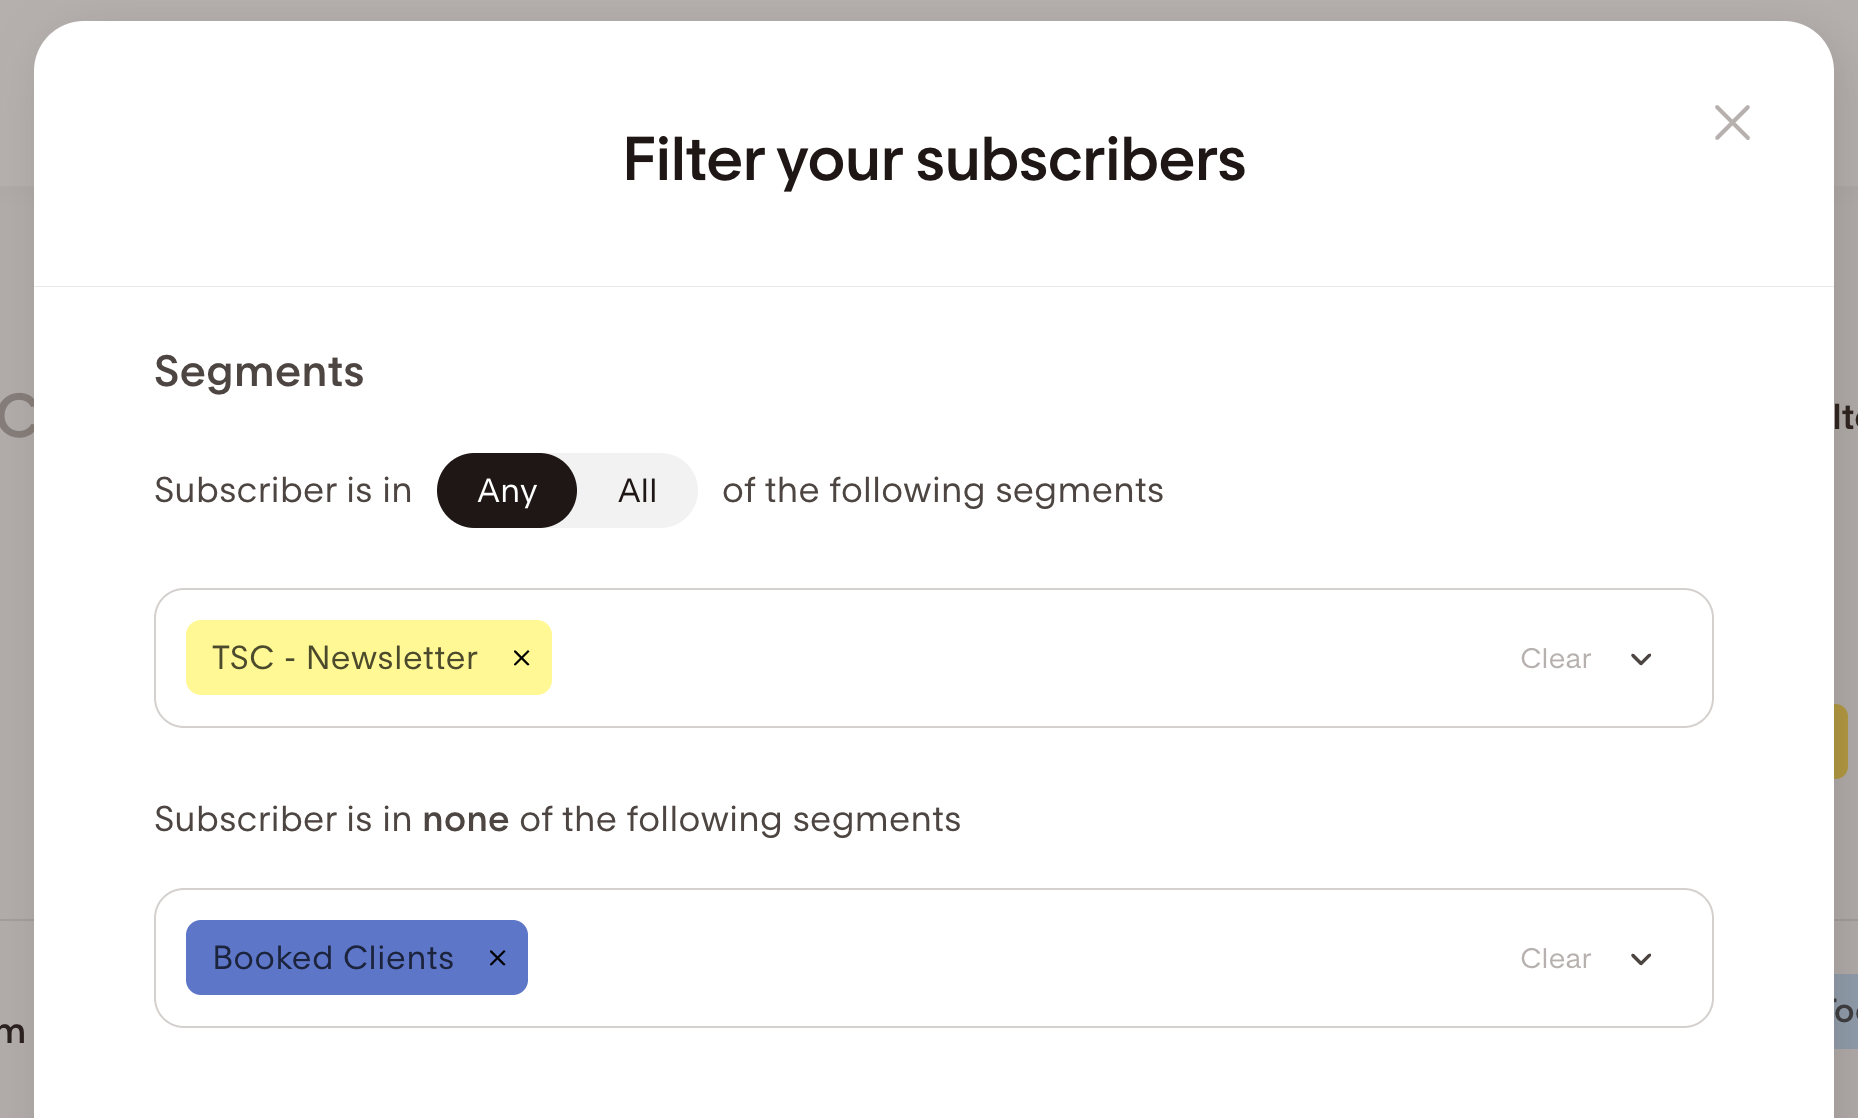The height and width of the screenshot is (1118, 1858).
Task: Click the partially hidden blue element at bottom right
Action: (1846, 1012)
